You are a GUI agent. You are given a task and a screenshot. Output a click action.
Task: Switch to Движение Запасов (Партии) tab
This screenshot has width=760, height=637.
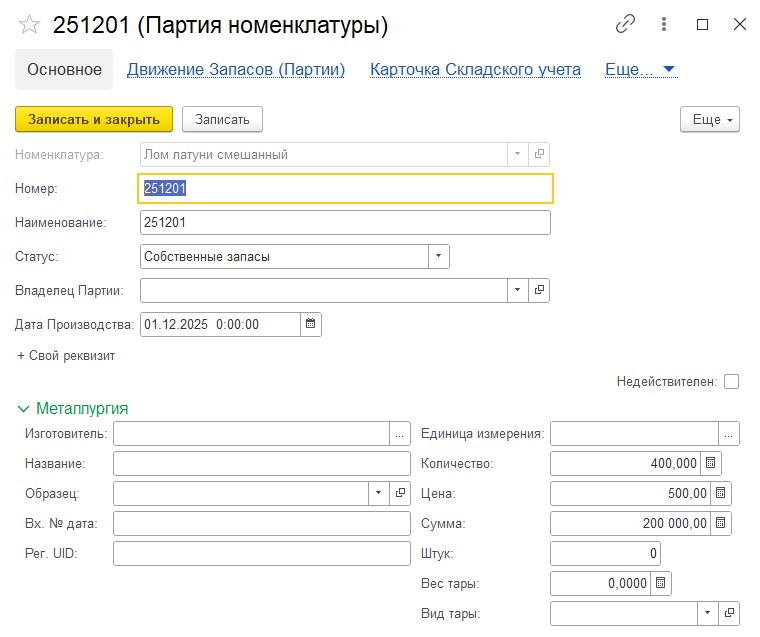(235, 69)
